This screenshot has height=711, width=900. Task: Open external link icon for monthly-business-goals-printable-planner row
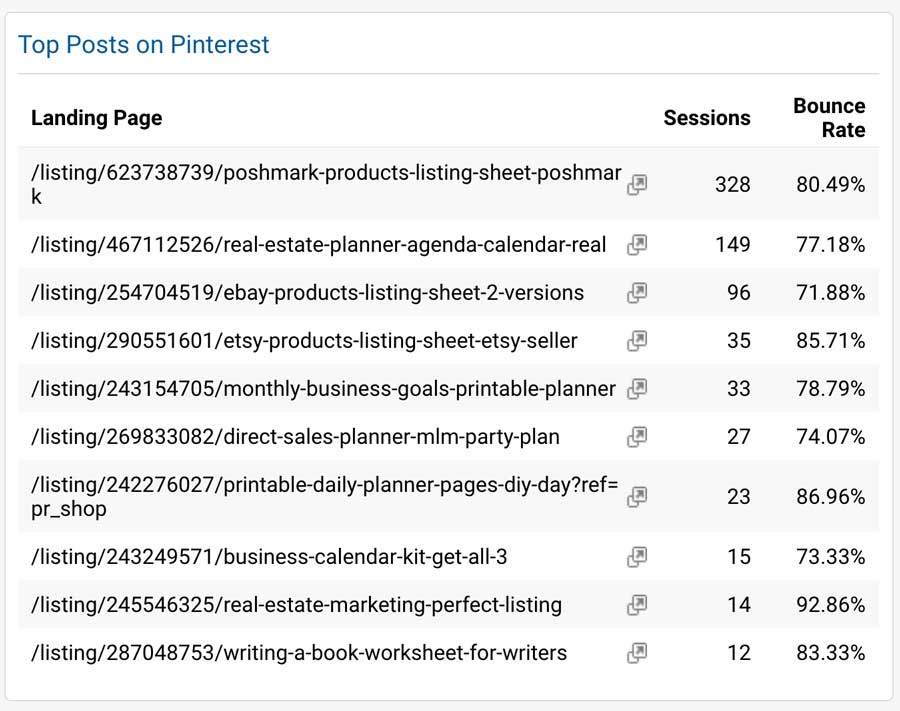coord(637,389)
